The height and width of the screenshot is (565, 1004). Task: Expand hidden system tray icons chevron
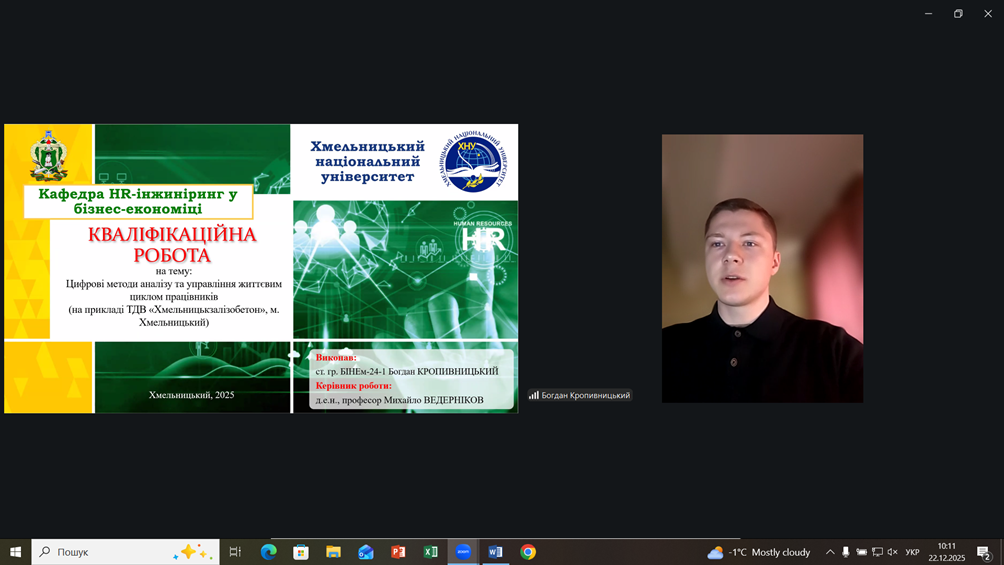click(x=830, y=552)
